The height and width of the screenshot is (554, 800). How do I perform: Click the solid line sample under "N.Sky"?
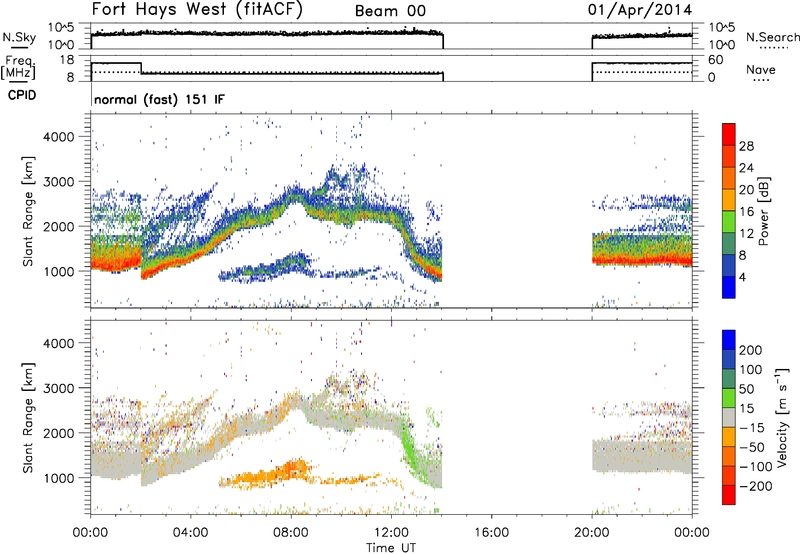(x=19, y=48)
